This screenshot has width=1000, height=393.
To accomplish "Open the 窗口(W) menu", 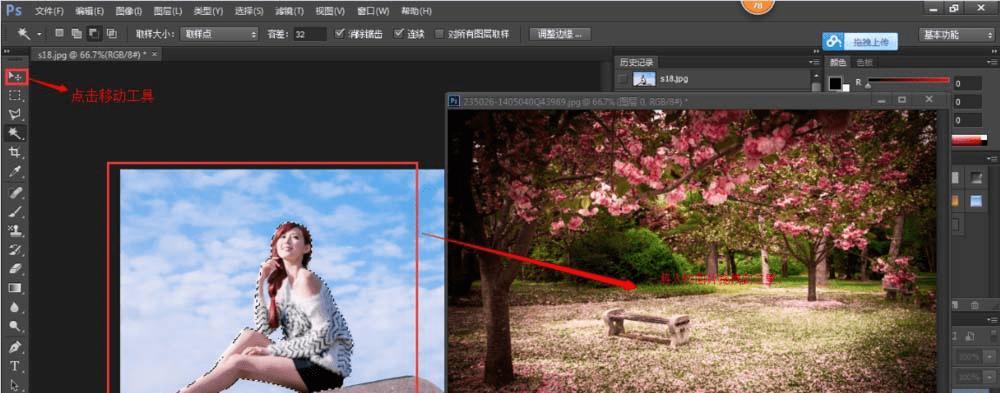I will click(372, 11).
